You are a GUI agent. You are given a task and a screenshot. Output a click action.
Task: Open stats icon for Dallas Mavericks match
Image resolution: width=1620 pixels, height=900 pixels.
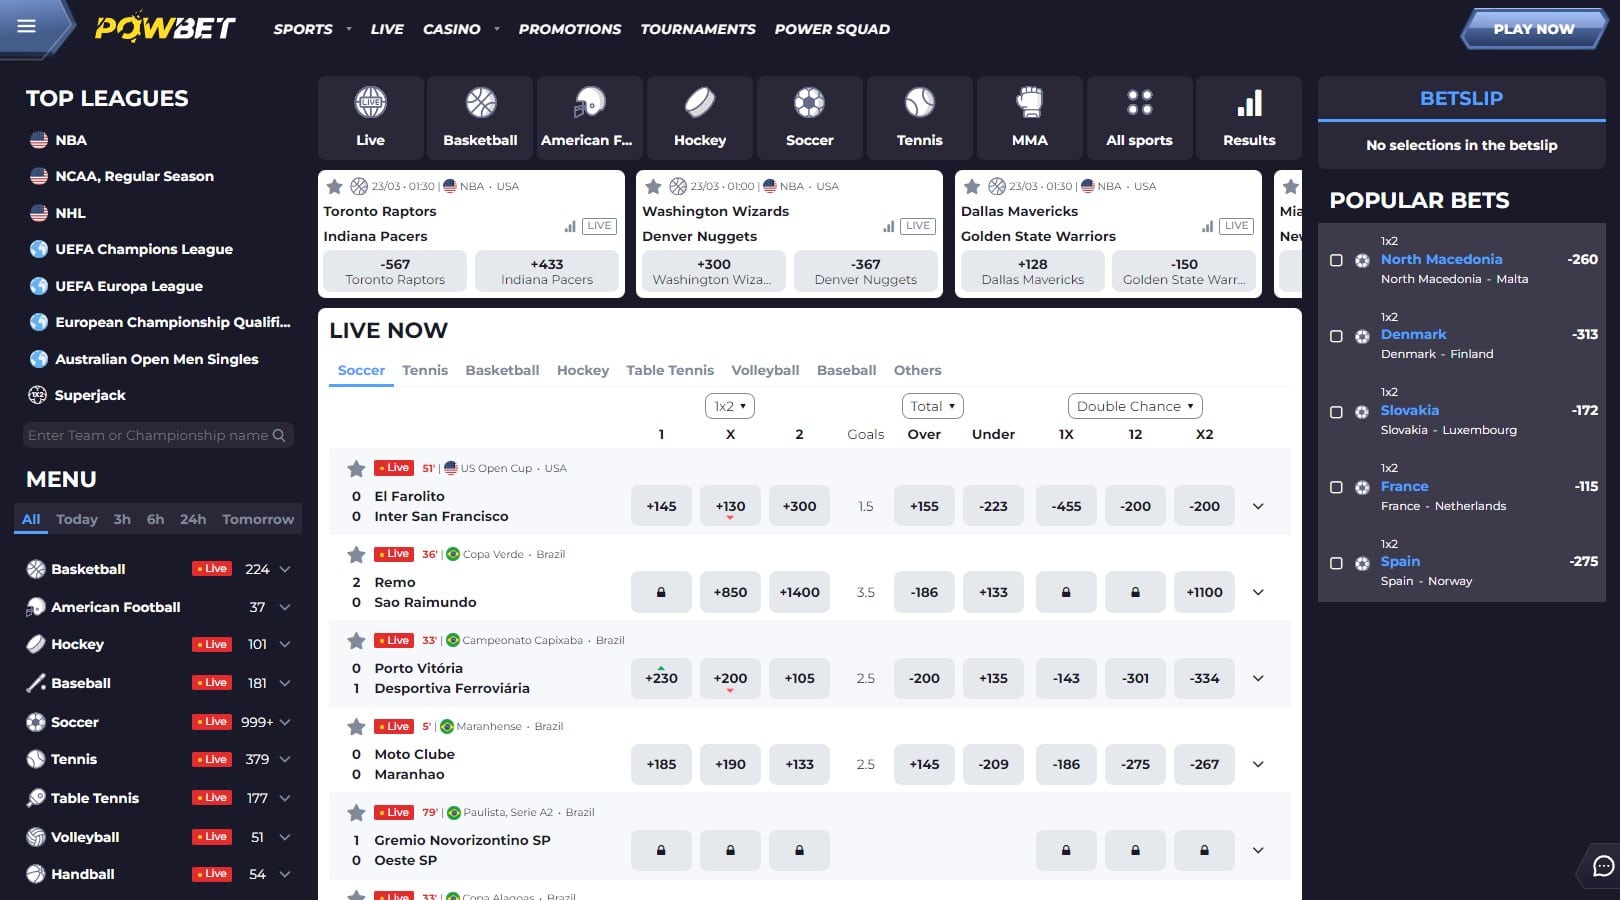click(x=1207, y=226)
